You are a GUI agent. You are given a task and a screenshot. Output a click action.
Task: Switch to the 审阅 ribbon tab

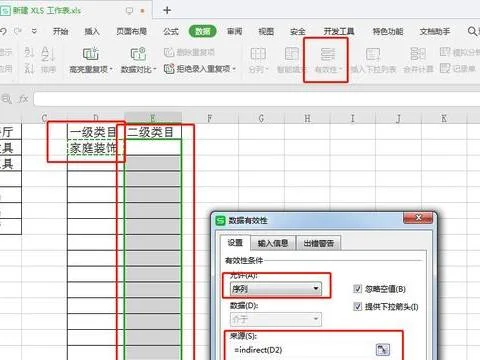(234, 31)
